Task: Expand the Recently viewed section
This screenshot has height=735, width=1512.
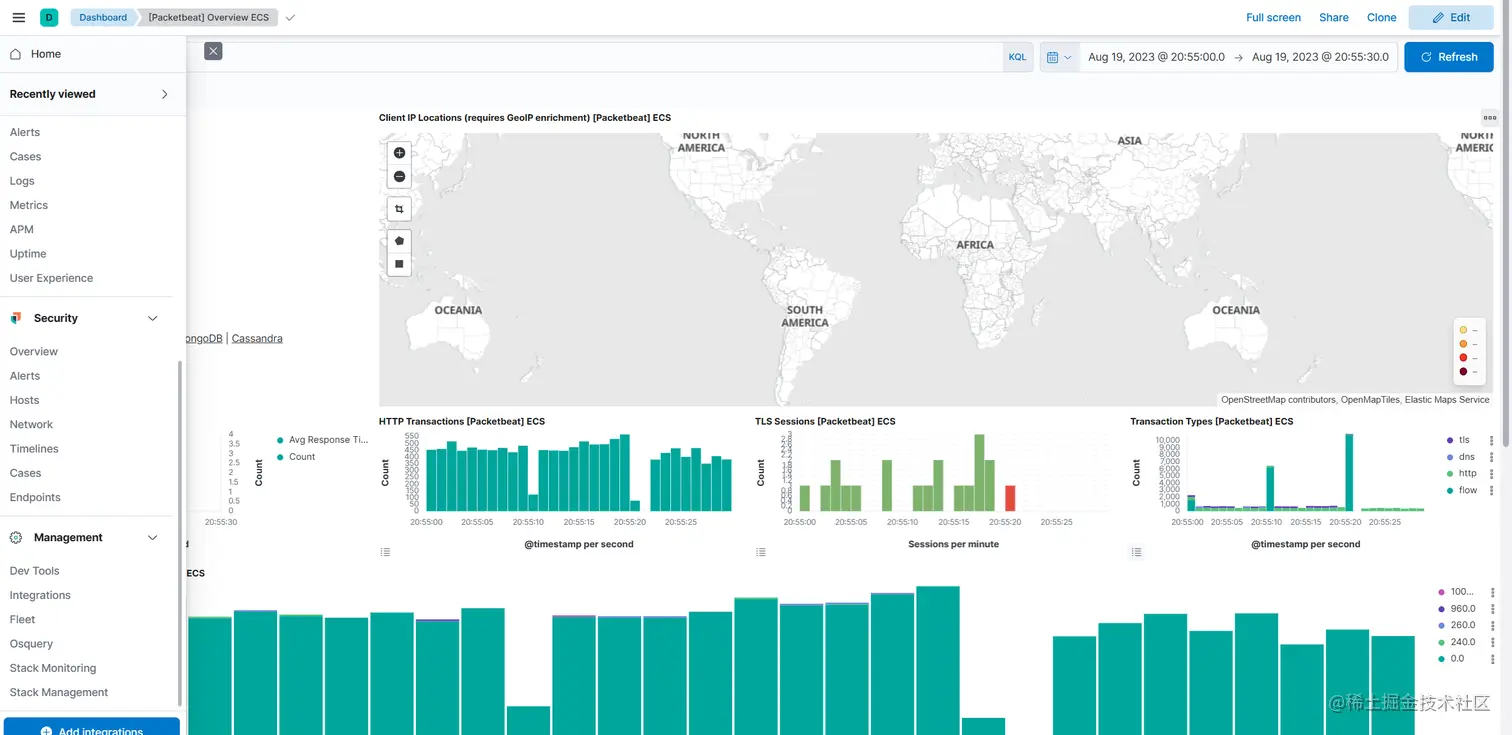Action: coord(165,94)
